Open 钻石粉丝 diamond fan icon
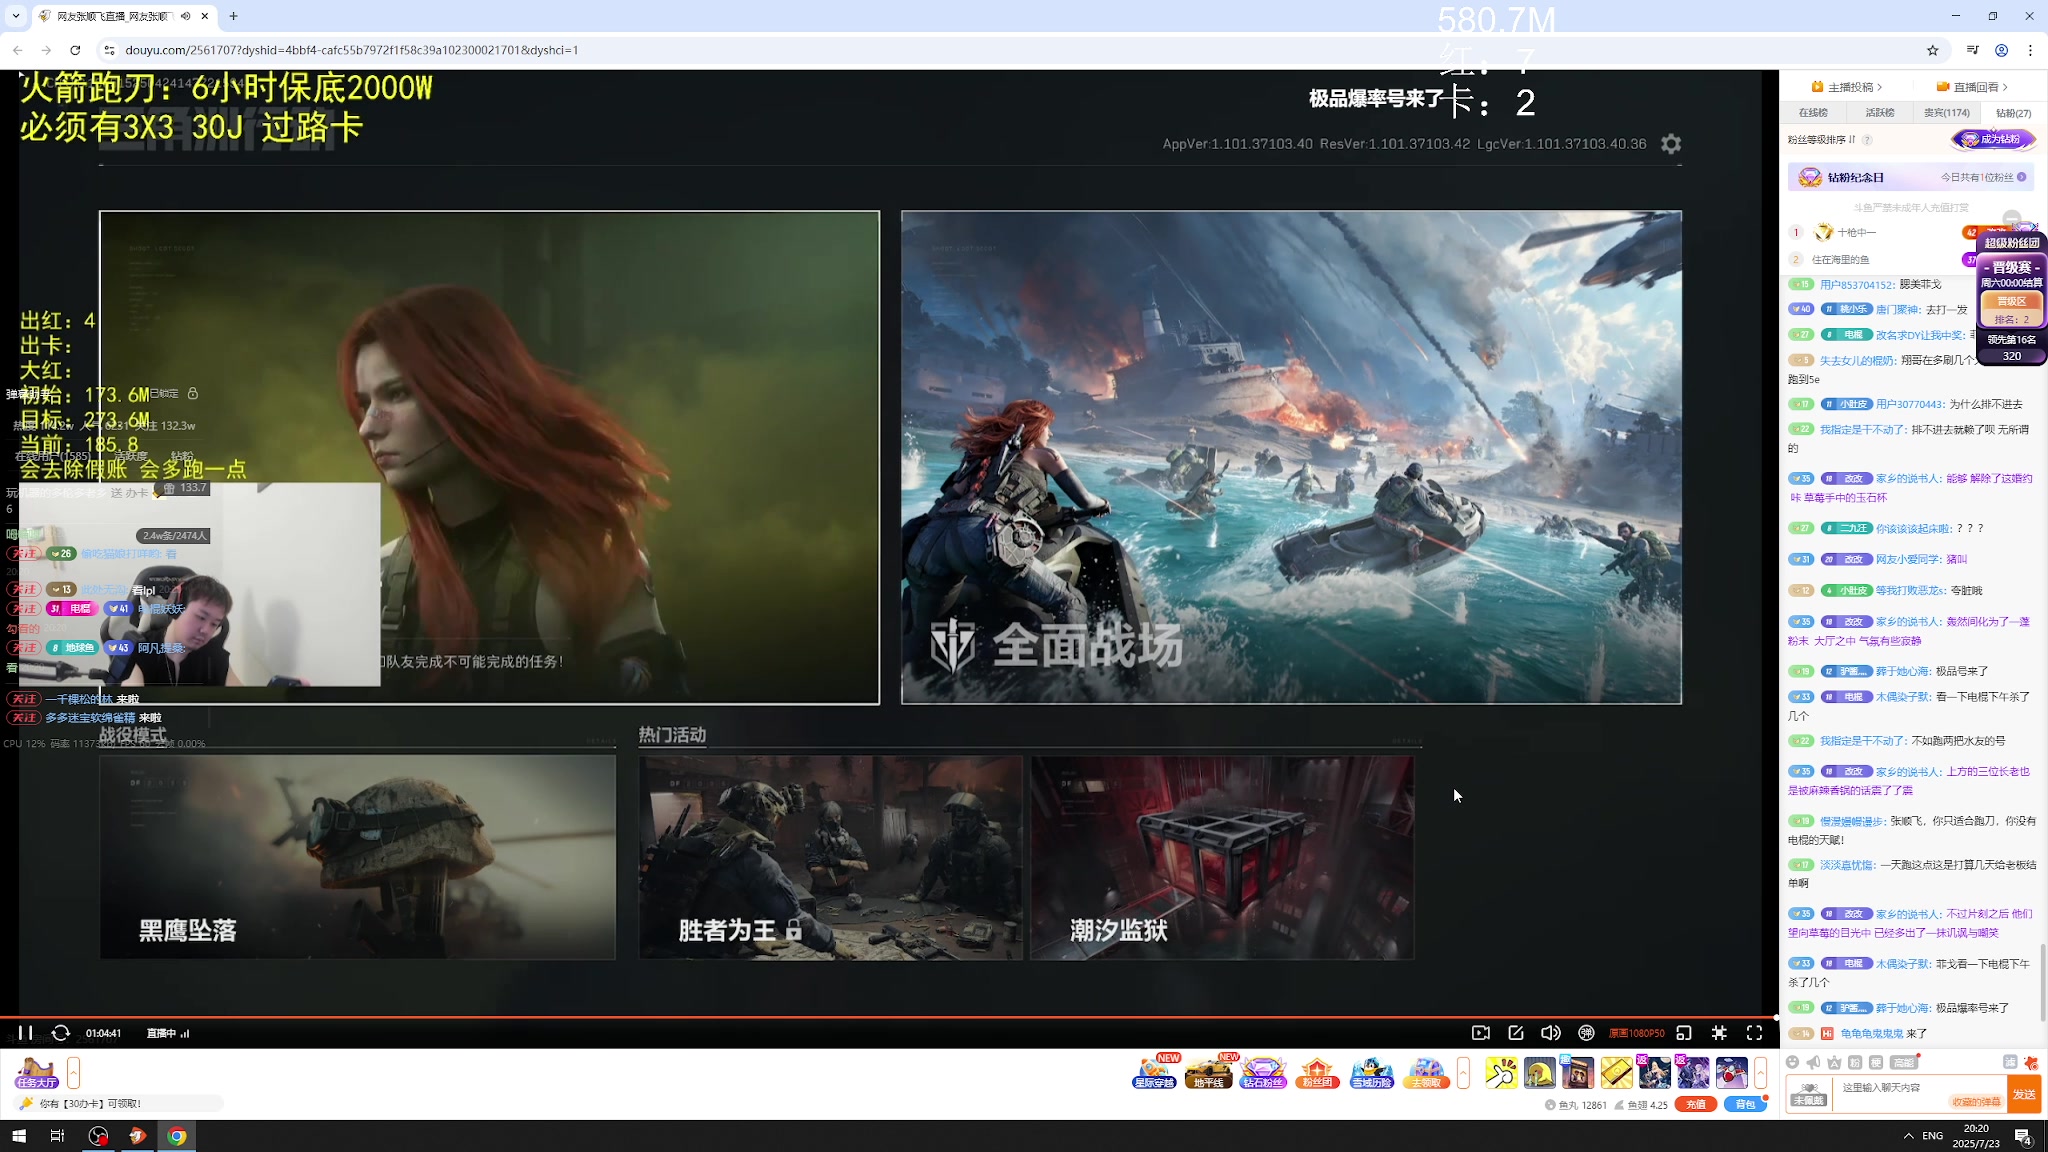Viewport: 2048px width, 1152px height. (x=1262, y=1073)
